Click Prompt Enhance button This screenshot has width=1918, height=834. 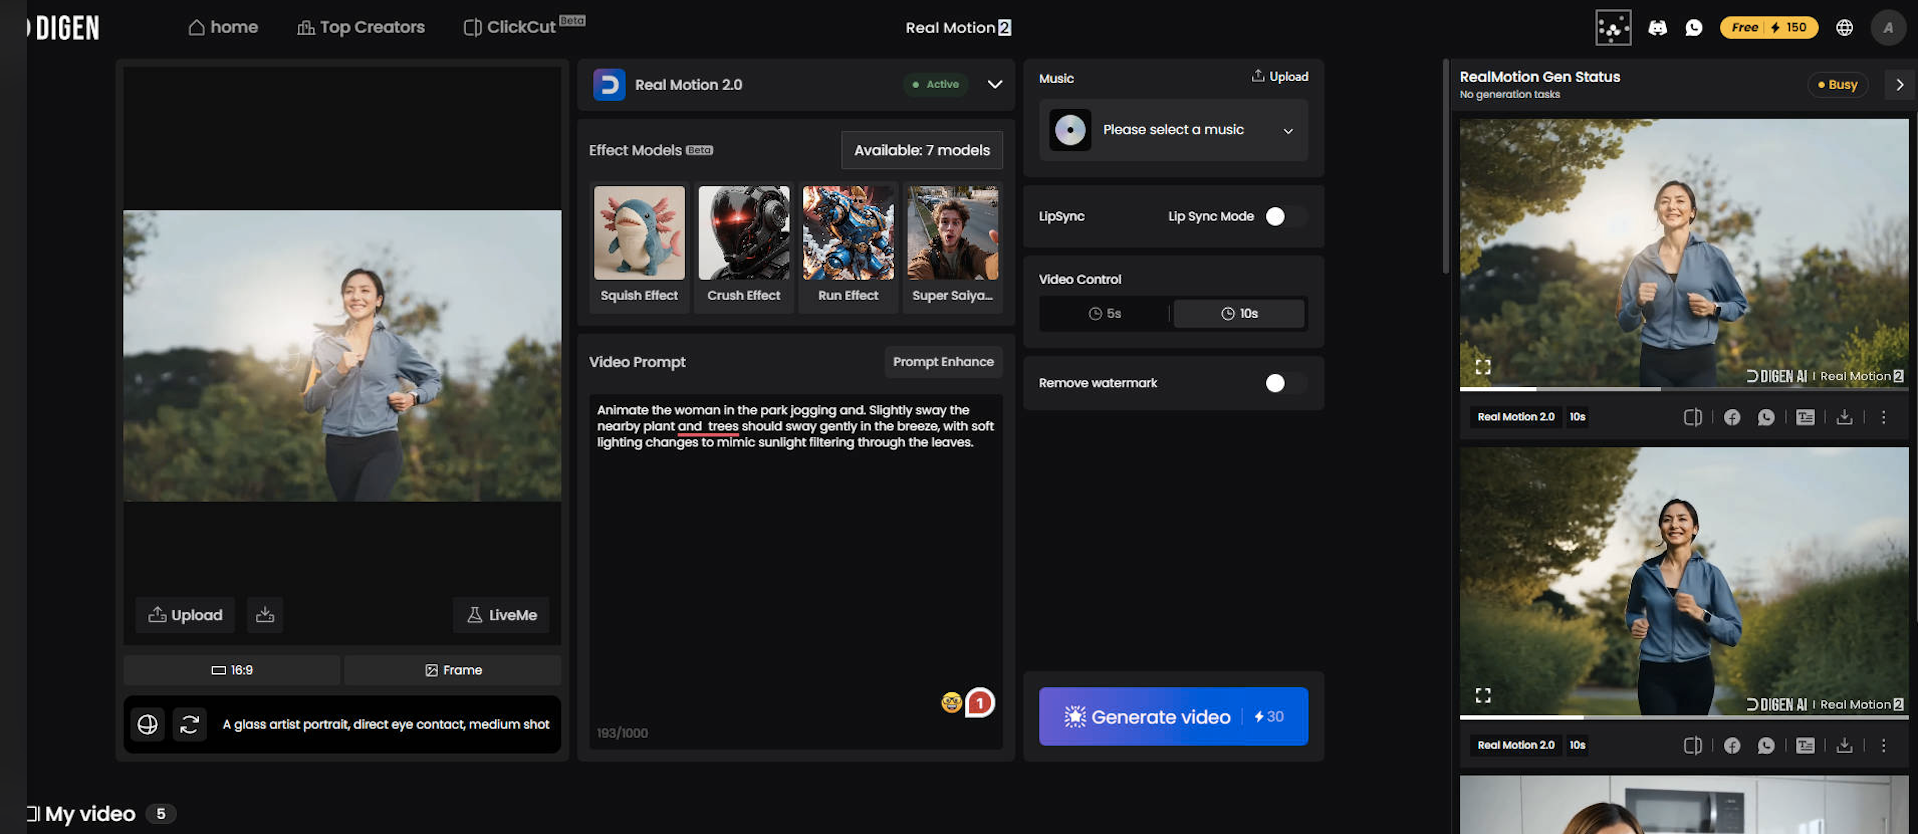[x=943, y=362]
